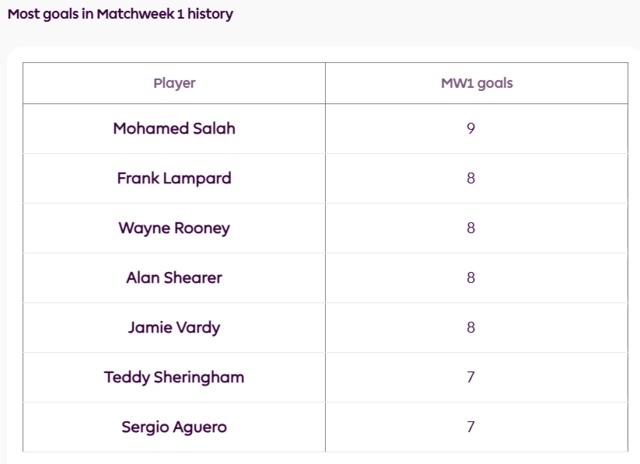
Task: Click Frank Lampard's 8 goals value
Action: point(471,178)
